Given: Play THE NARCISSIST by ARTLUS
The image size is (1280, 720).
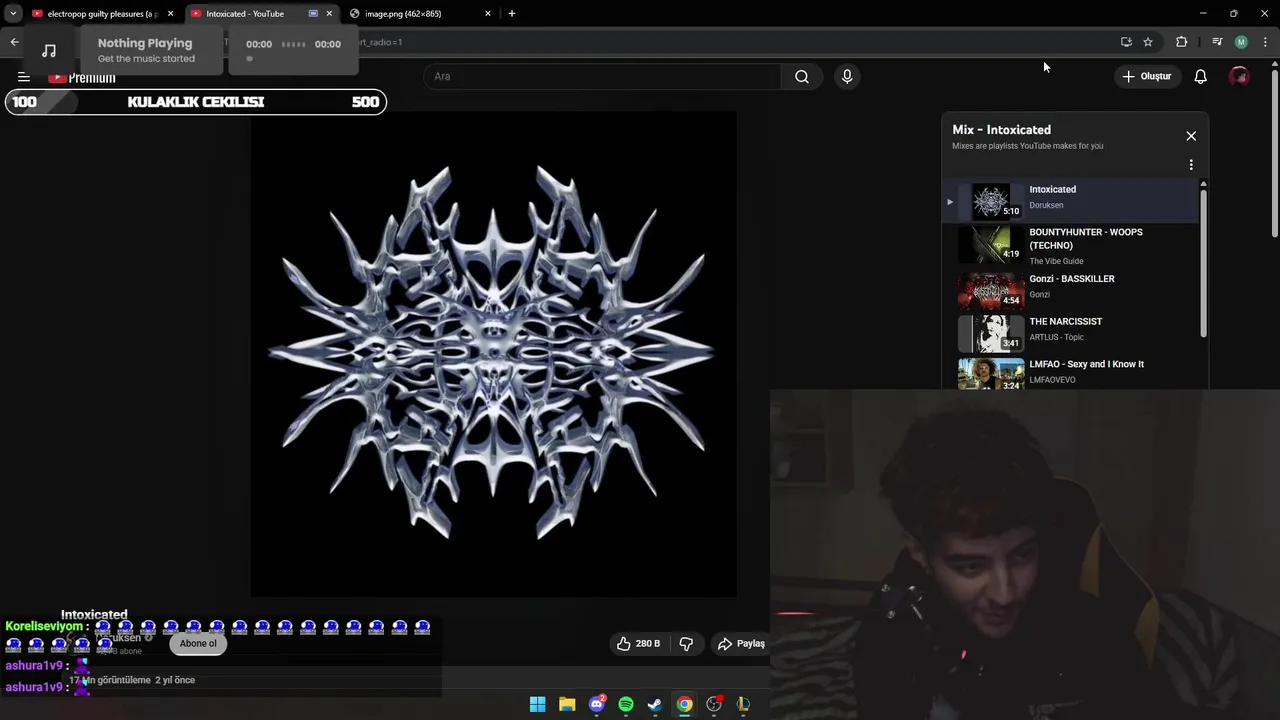Looking at the screenshot, I should (1070, 332).
